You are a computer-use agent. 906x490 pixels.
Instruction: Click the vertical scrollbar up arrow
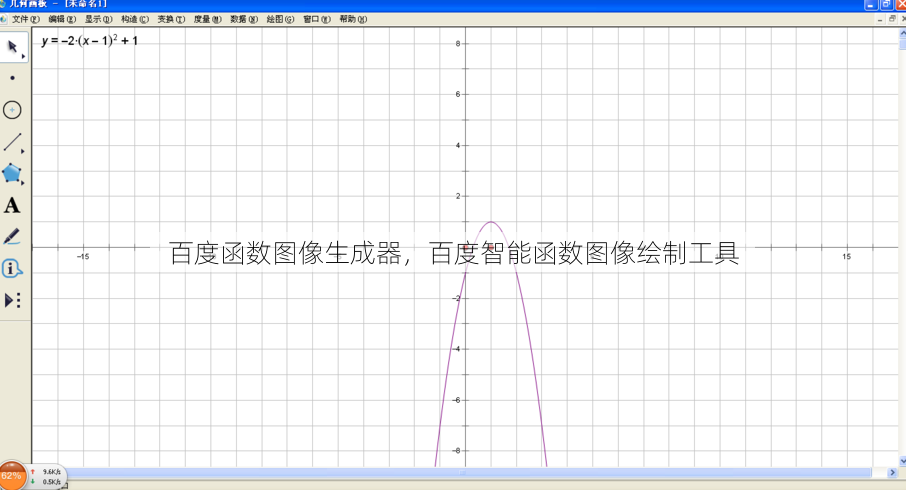pos(903,33)
